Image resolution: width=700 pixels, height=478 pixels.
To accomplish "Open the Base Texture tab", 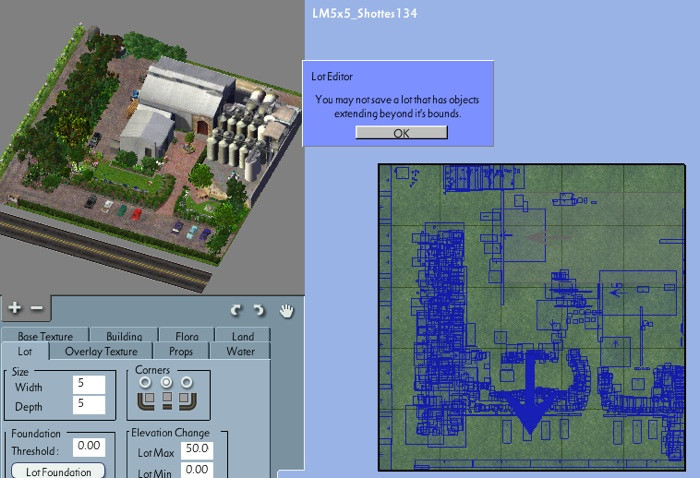I will pos(46,336).
